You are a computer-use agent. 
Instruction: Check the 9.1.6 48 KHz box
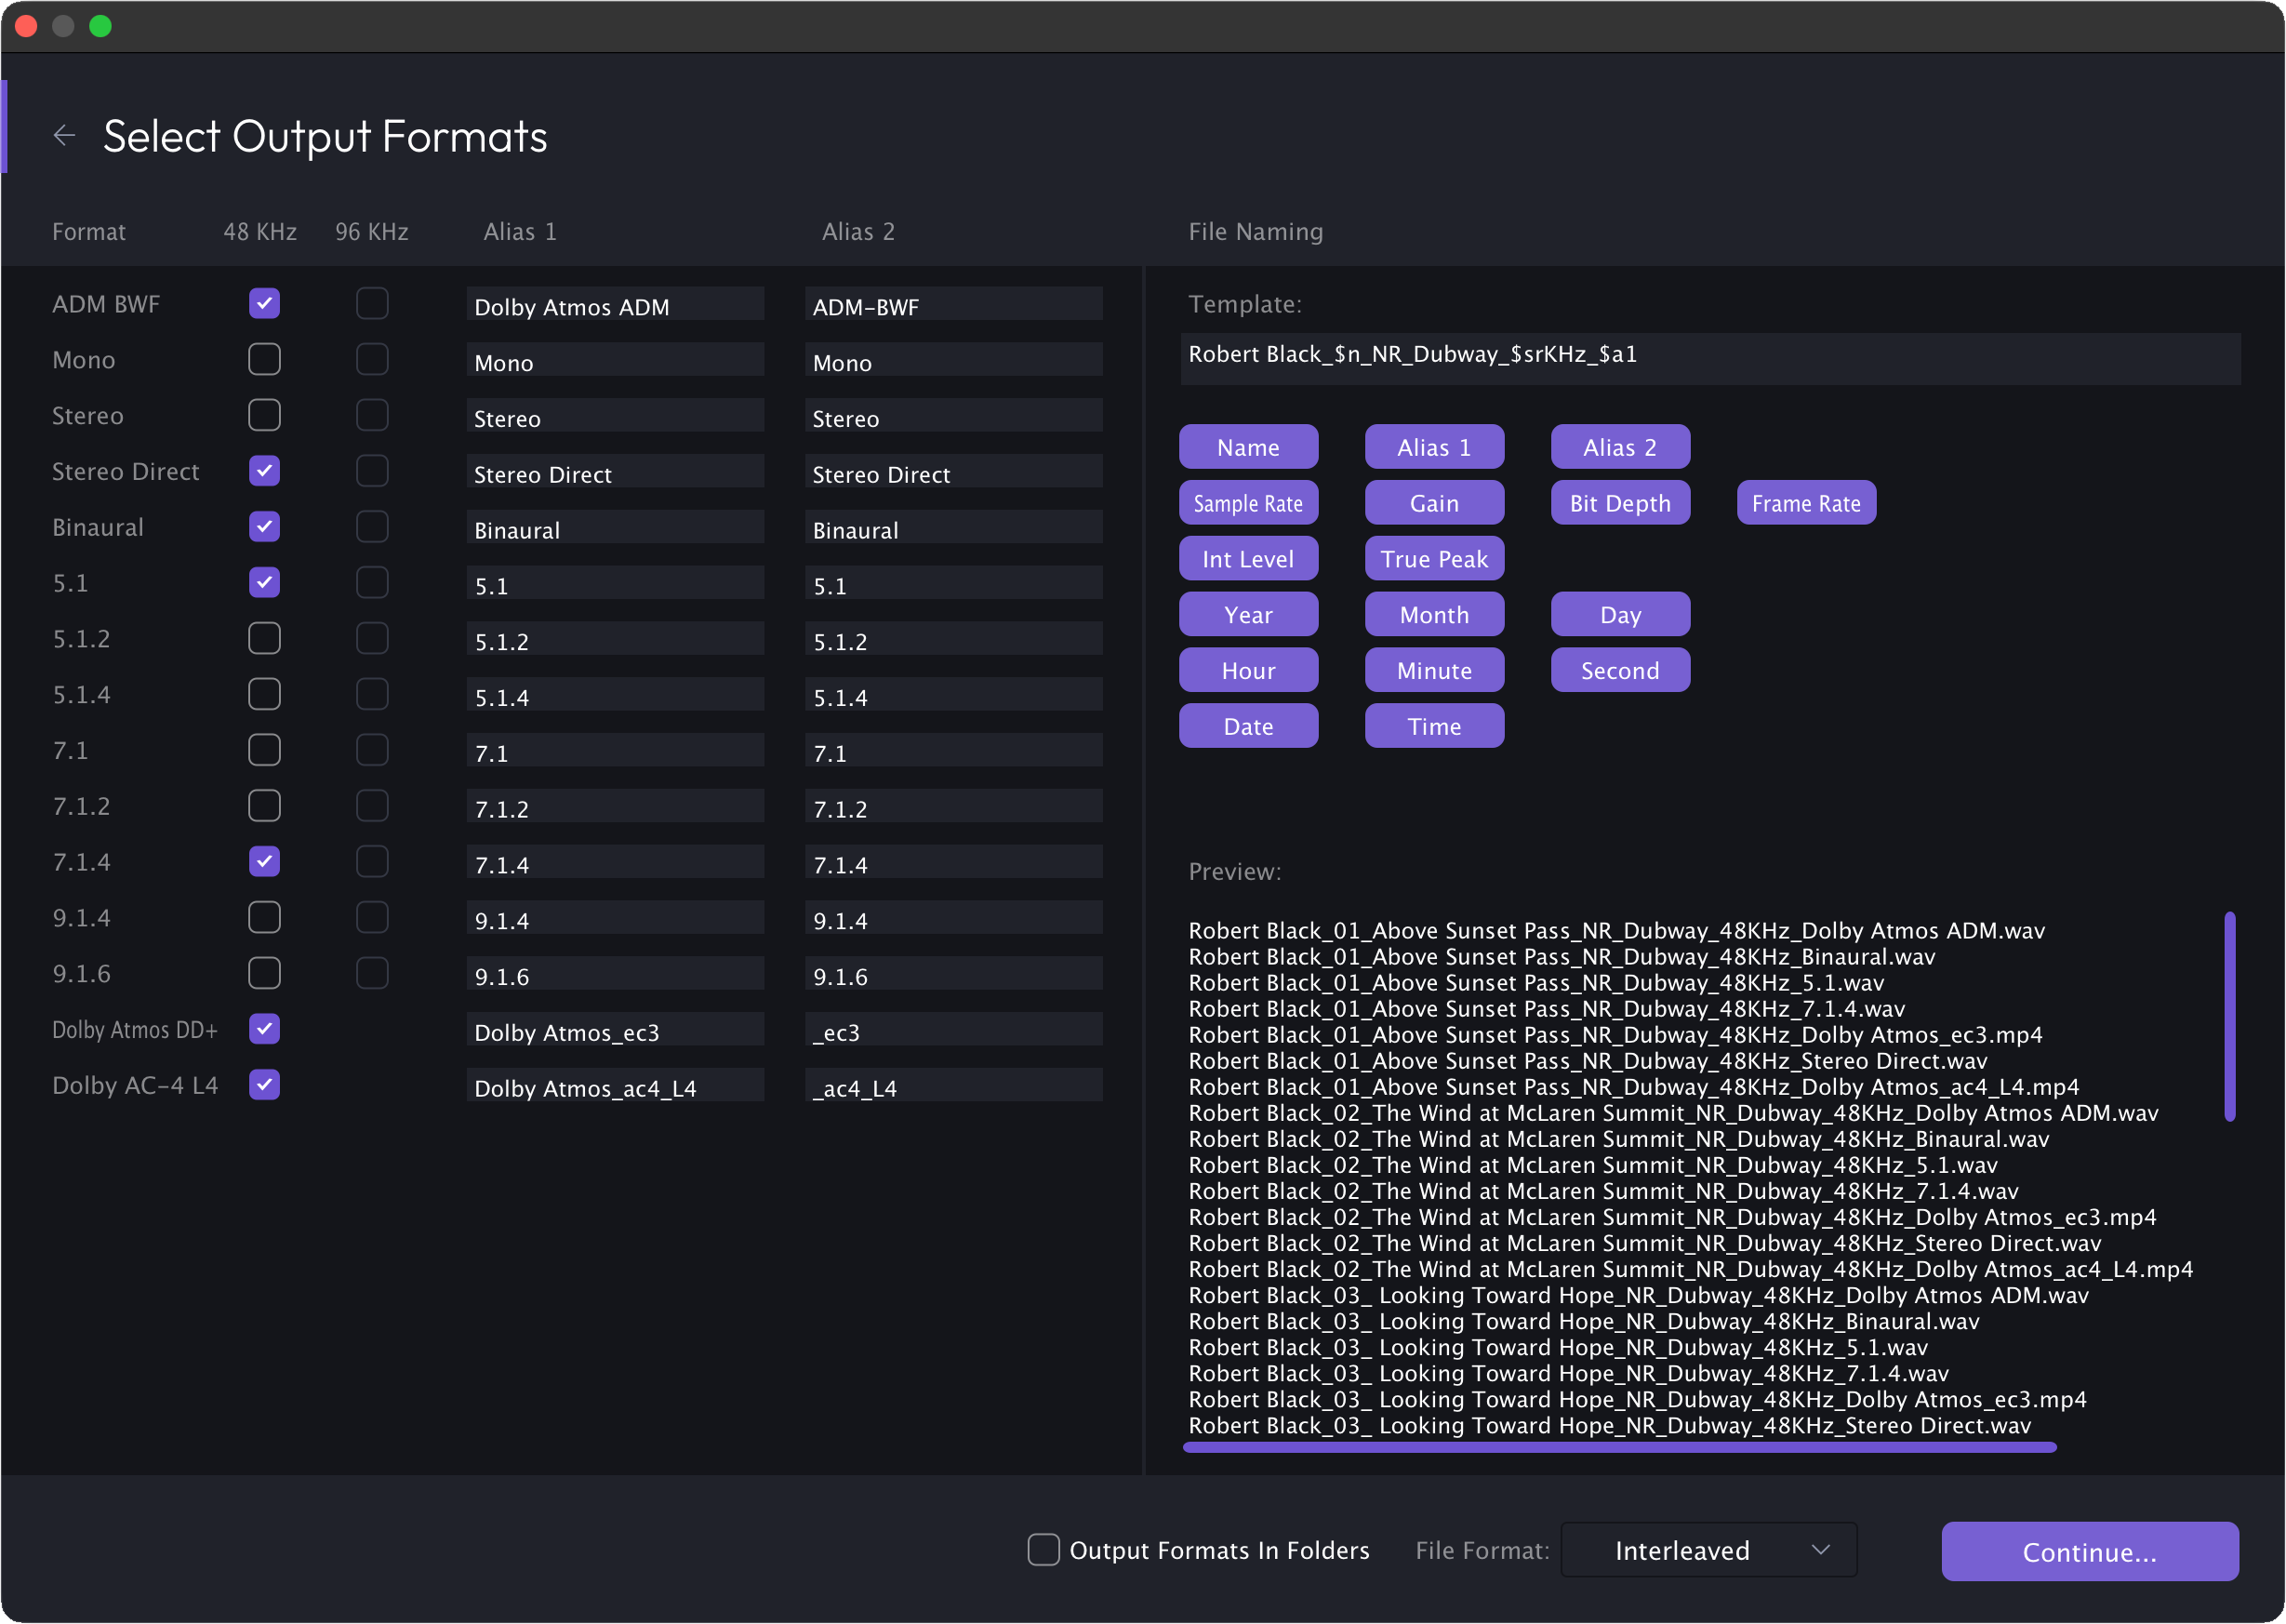tap(264, 974)
